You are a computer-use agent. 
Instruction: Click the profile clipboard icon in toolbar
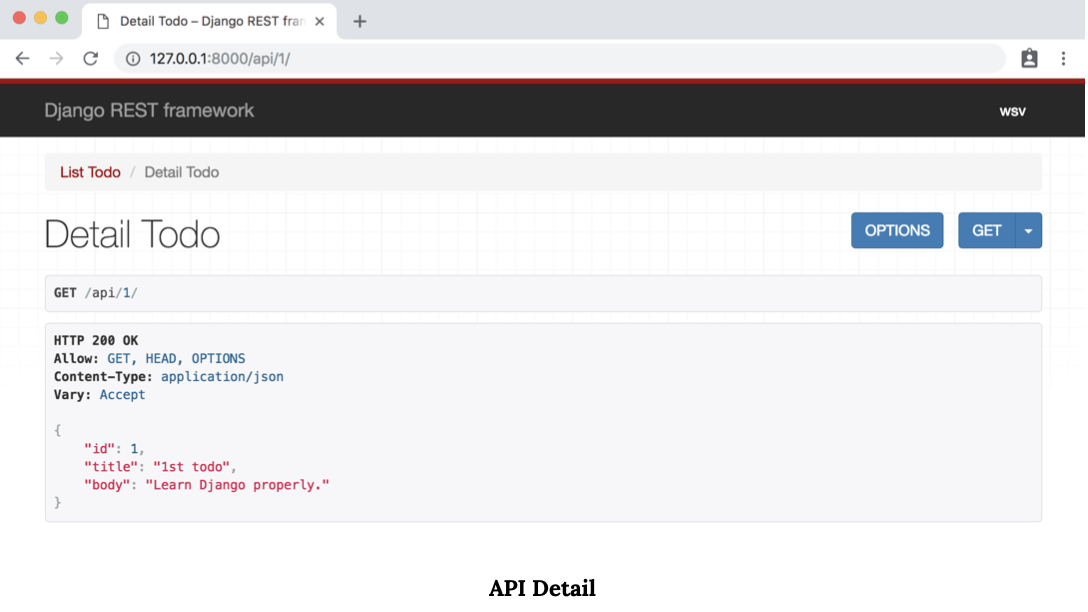click(1029, 59)
